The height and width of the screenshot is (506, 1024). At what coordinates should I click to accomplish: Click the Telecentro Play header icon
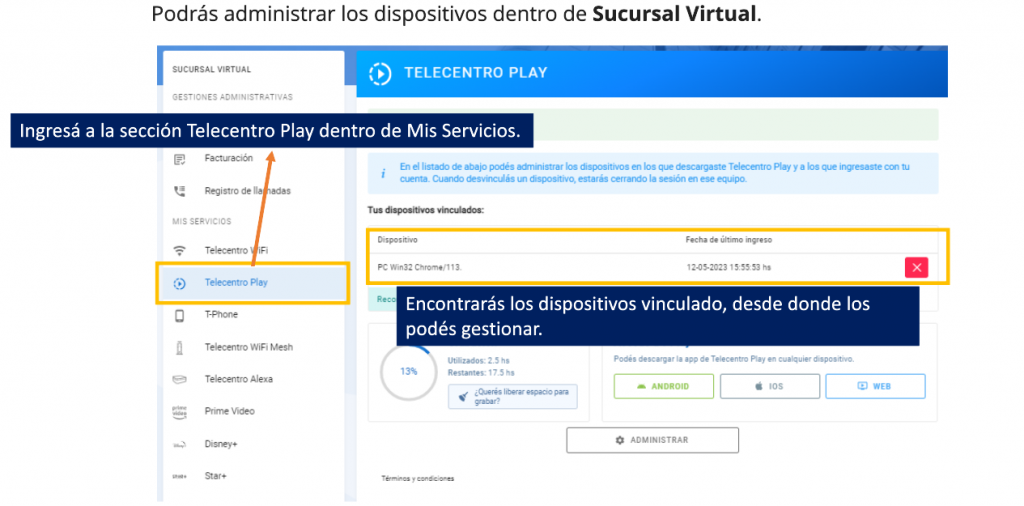(x=380, y=73)
